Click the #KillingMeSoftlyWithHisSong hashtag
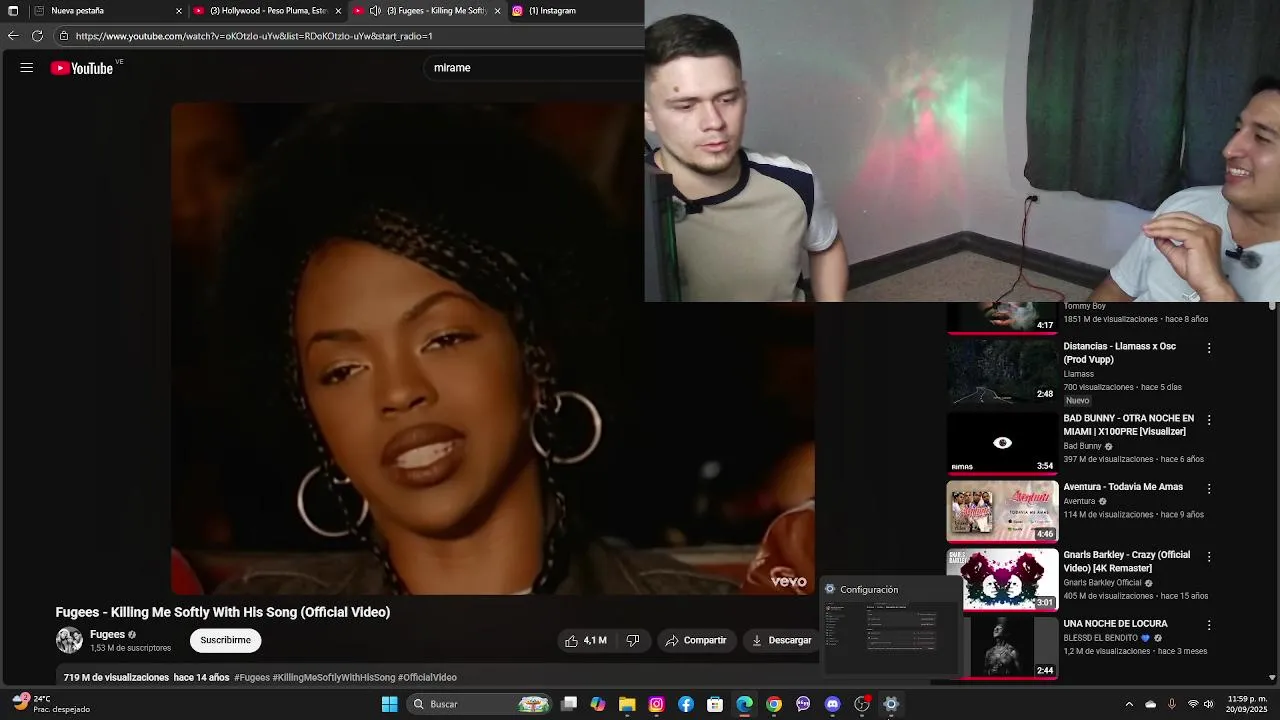1280x720 pixels. [x=334, y=677]
